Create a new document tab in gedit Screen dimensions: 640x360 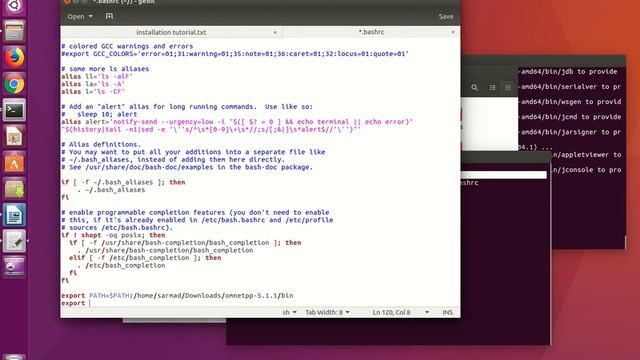coord(109,16)
